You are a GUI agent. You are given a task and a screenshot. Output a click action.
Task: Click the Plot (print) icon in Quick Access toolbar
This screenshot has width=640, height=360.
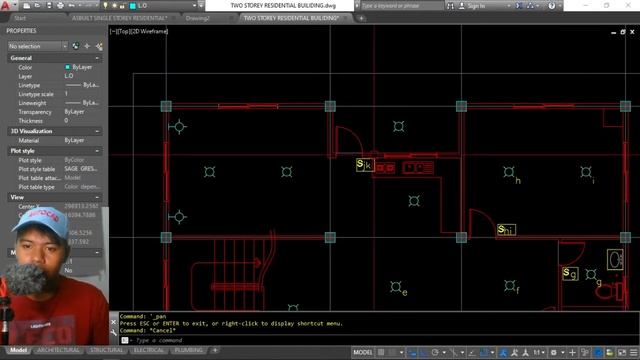[60, 6]
